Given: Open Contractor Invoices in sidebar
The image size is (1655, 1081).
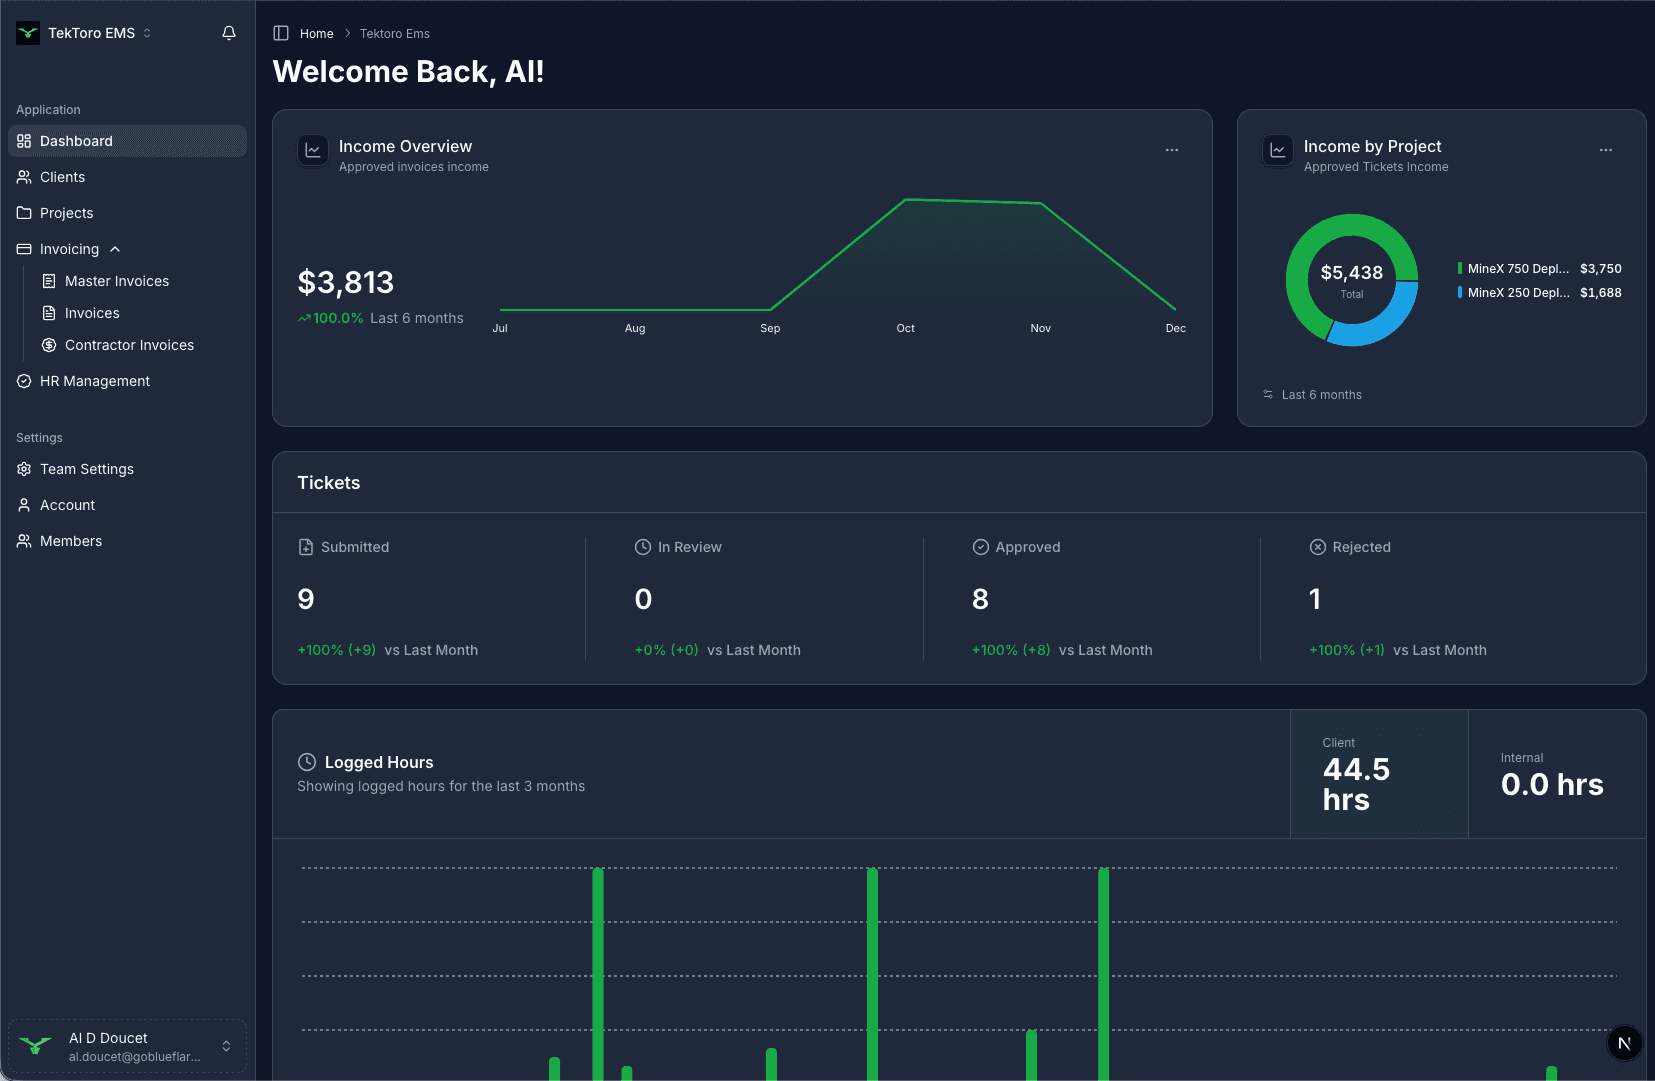Looking at the screenshot, I should point(129,345).
